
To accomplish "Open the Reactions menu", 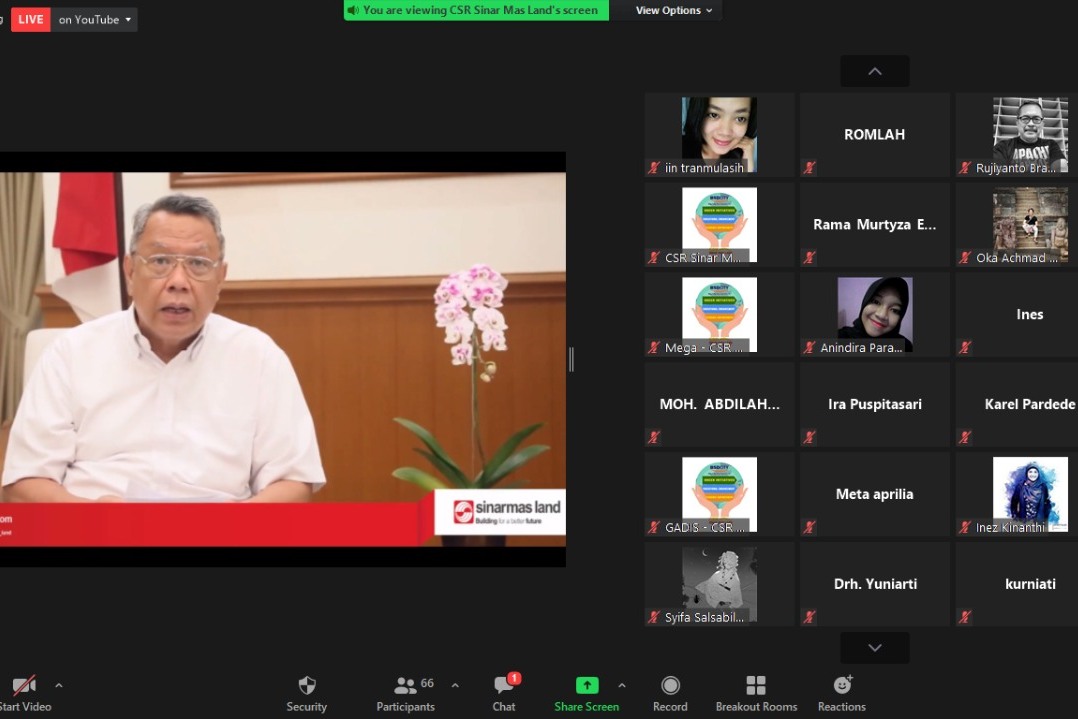I will (x=842, y=686).
